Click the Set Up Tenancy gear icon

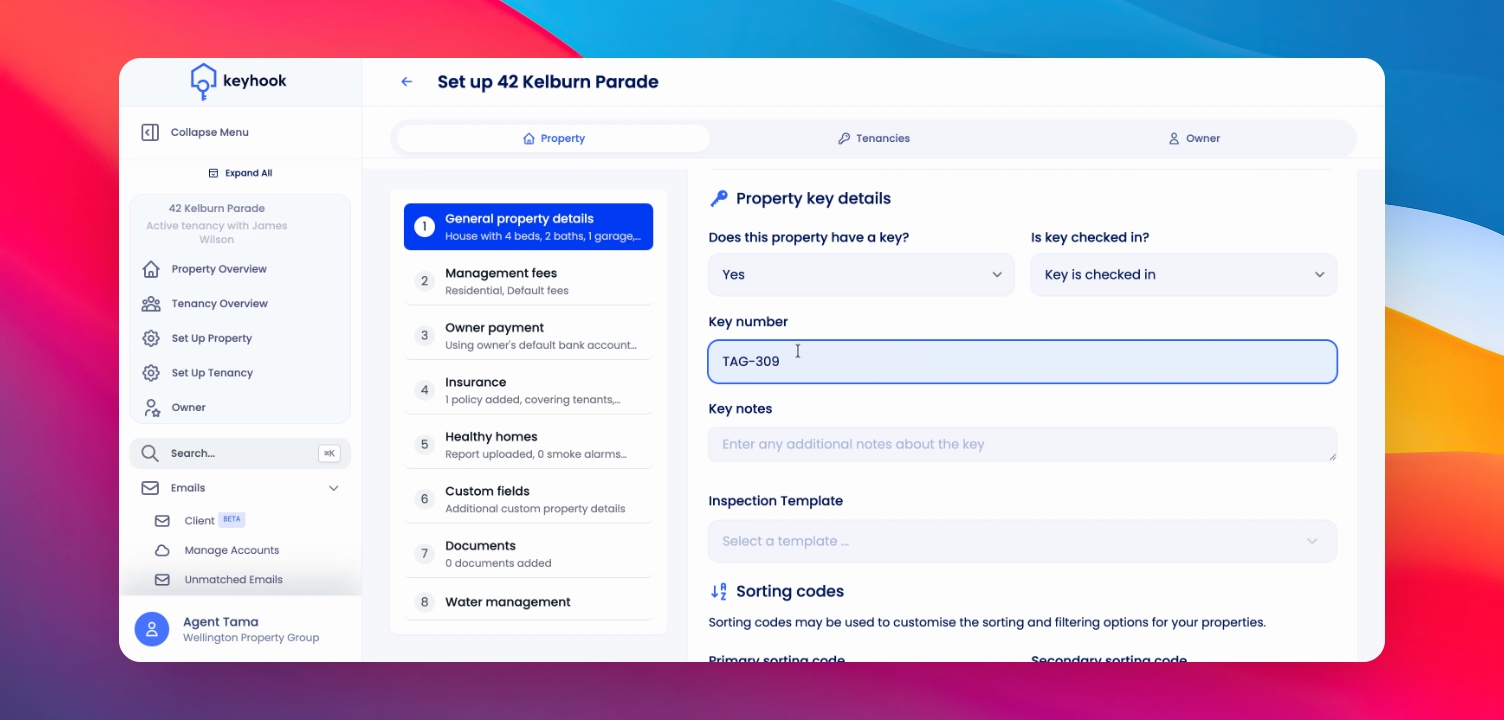point(151,373)
